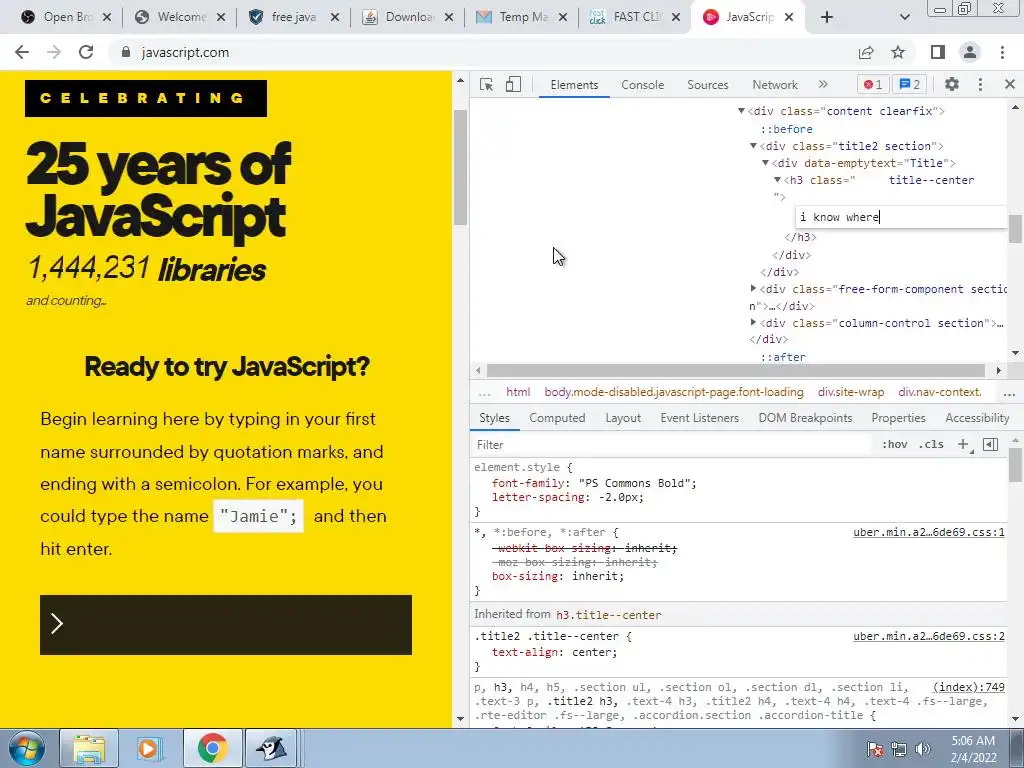
Task: Add a new style rule plus icon
Action: tap(964, 445)
